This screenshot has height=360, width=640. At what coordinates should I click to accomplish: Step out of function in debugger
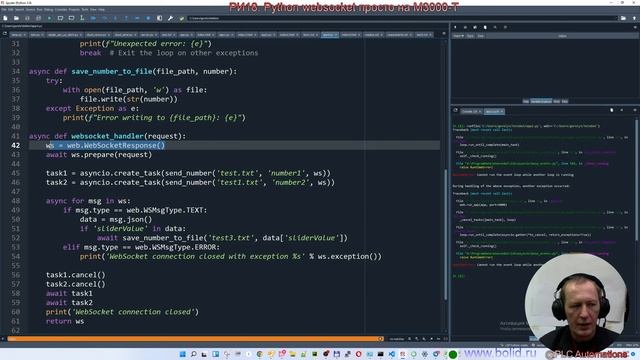click(x=126, y=18)
